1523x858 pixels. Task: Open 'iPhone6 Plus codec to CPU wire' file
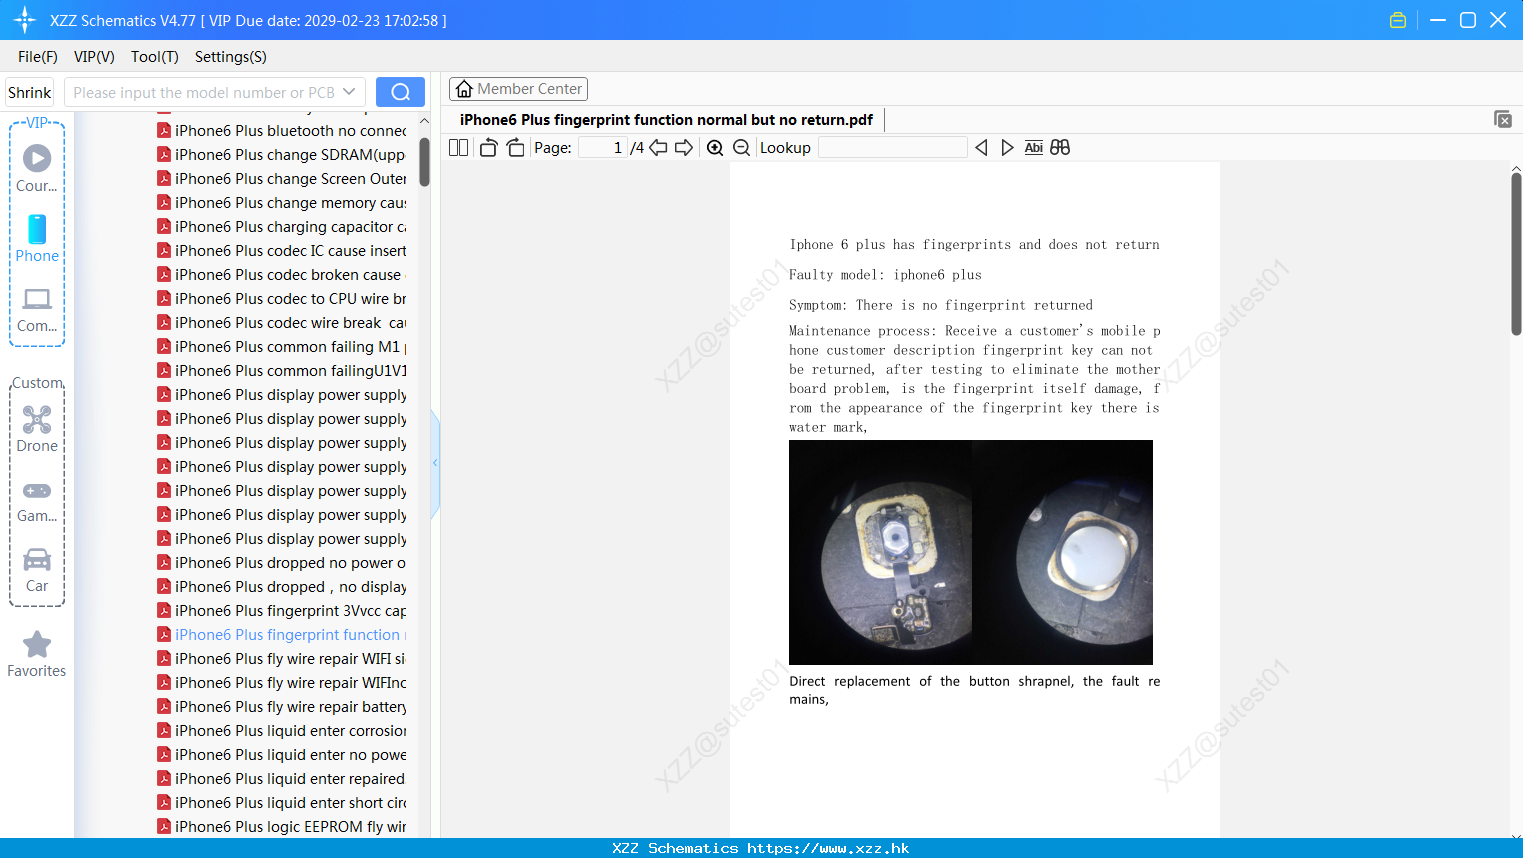(282, 299)
